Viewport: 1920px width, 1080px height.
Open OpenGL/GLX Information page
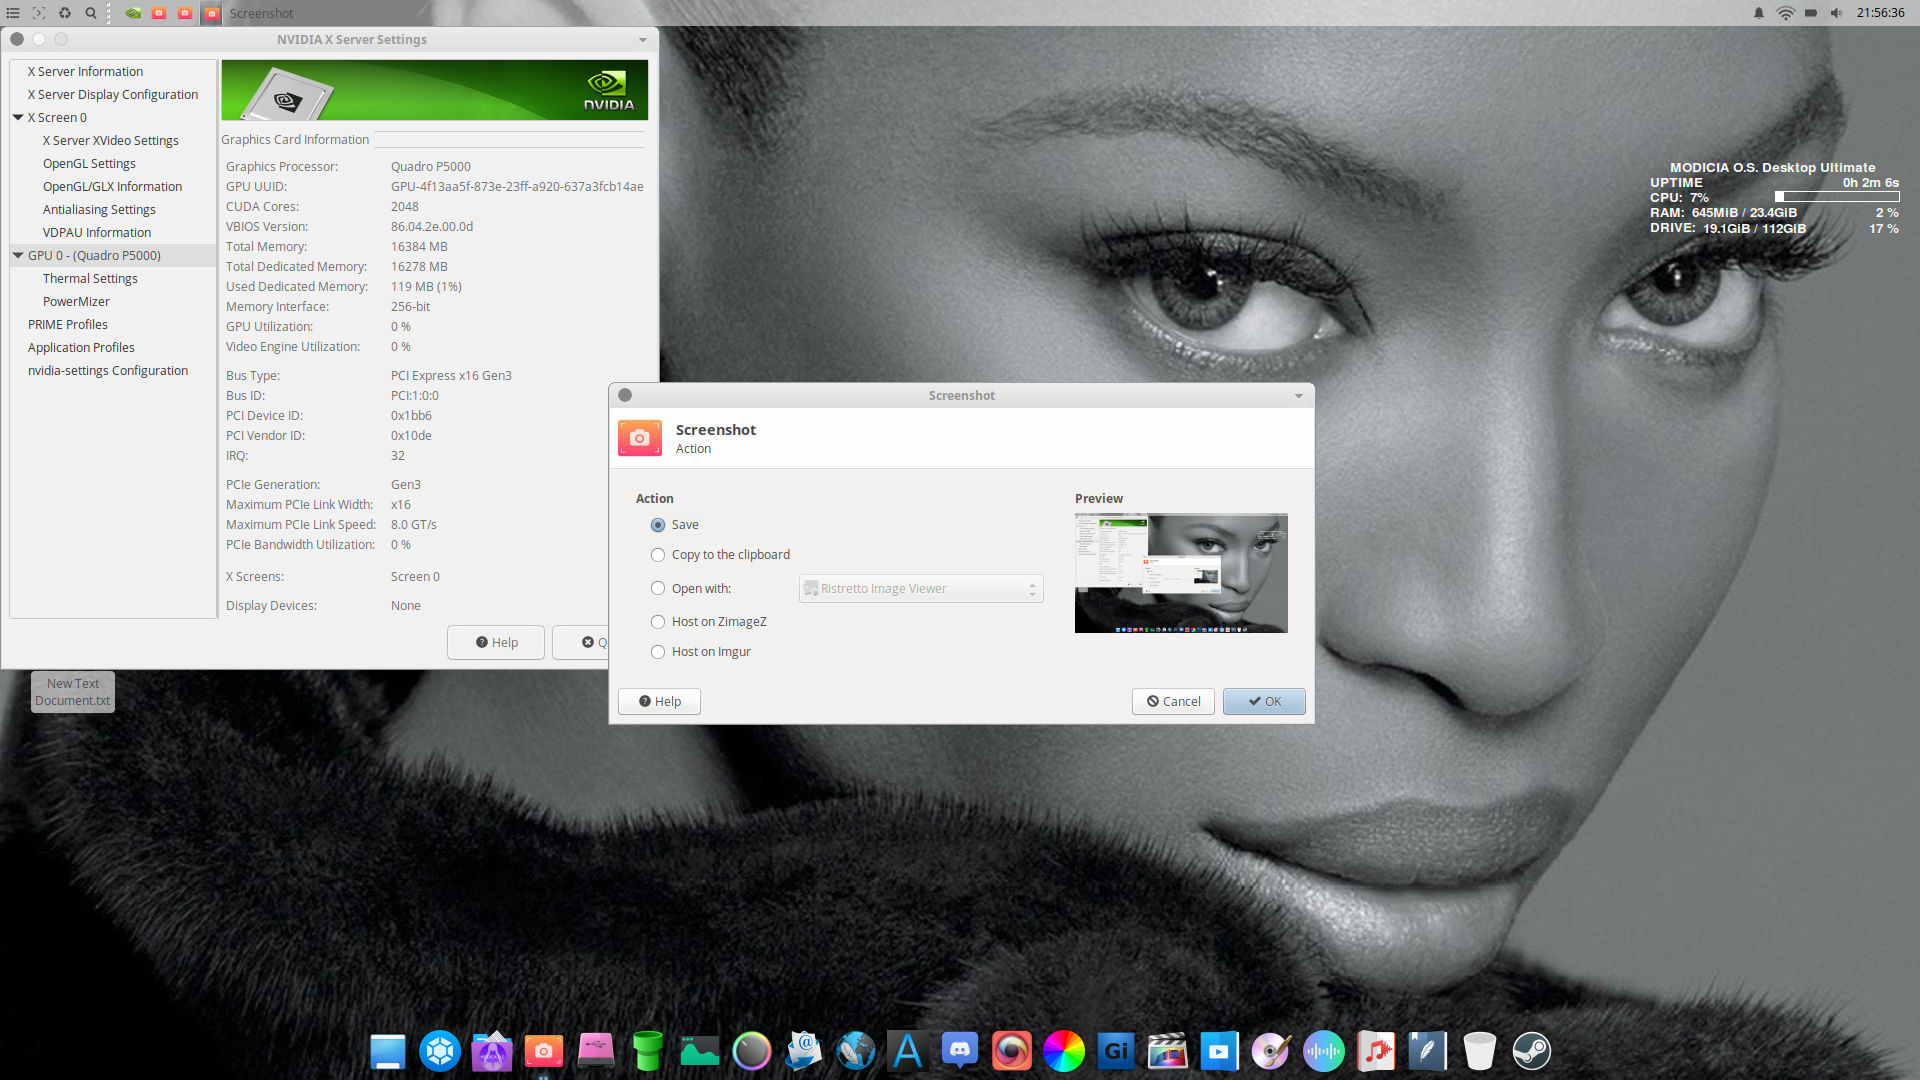[112, 187]
